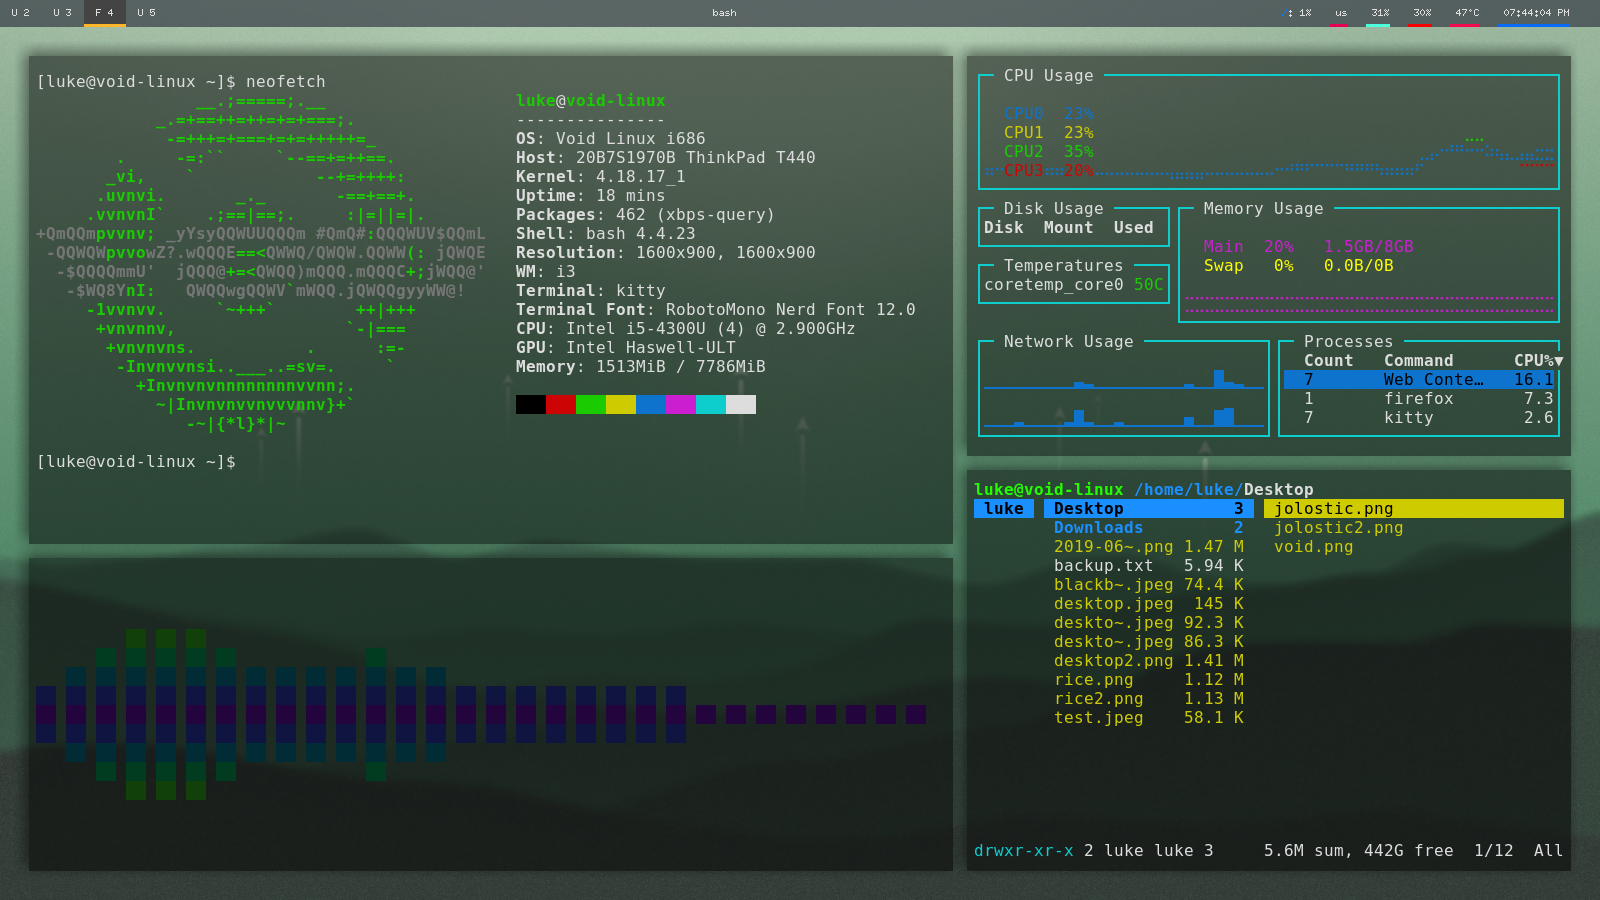
Task: Click the cyan color block in neofetch
Action: (711, 404)
